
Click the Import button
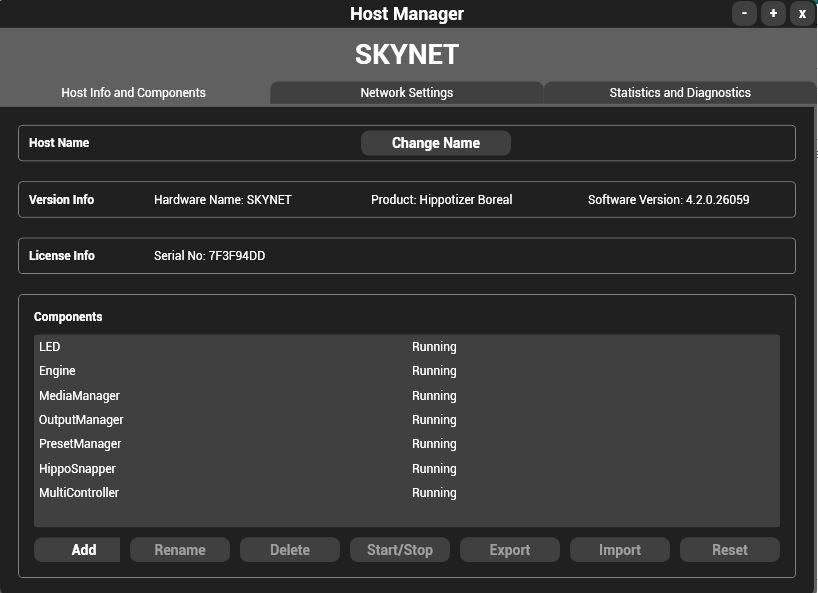point(619,549)
